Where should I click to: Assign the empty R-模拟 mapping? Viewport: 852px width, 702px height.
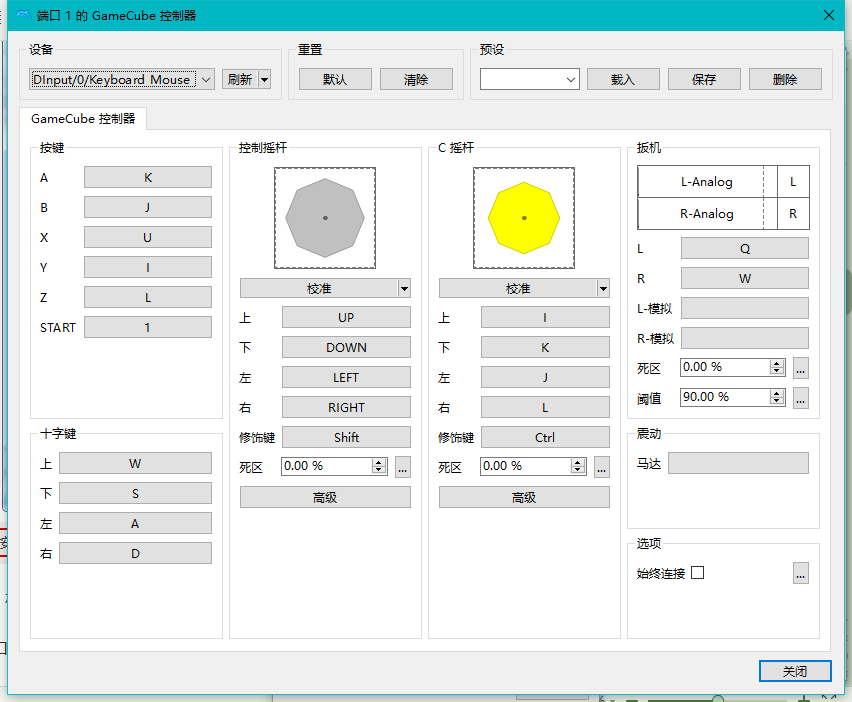pos(744,338)
